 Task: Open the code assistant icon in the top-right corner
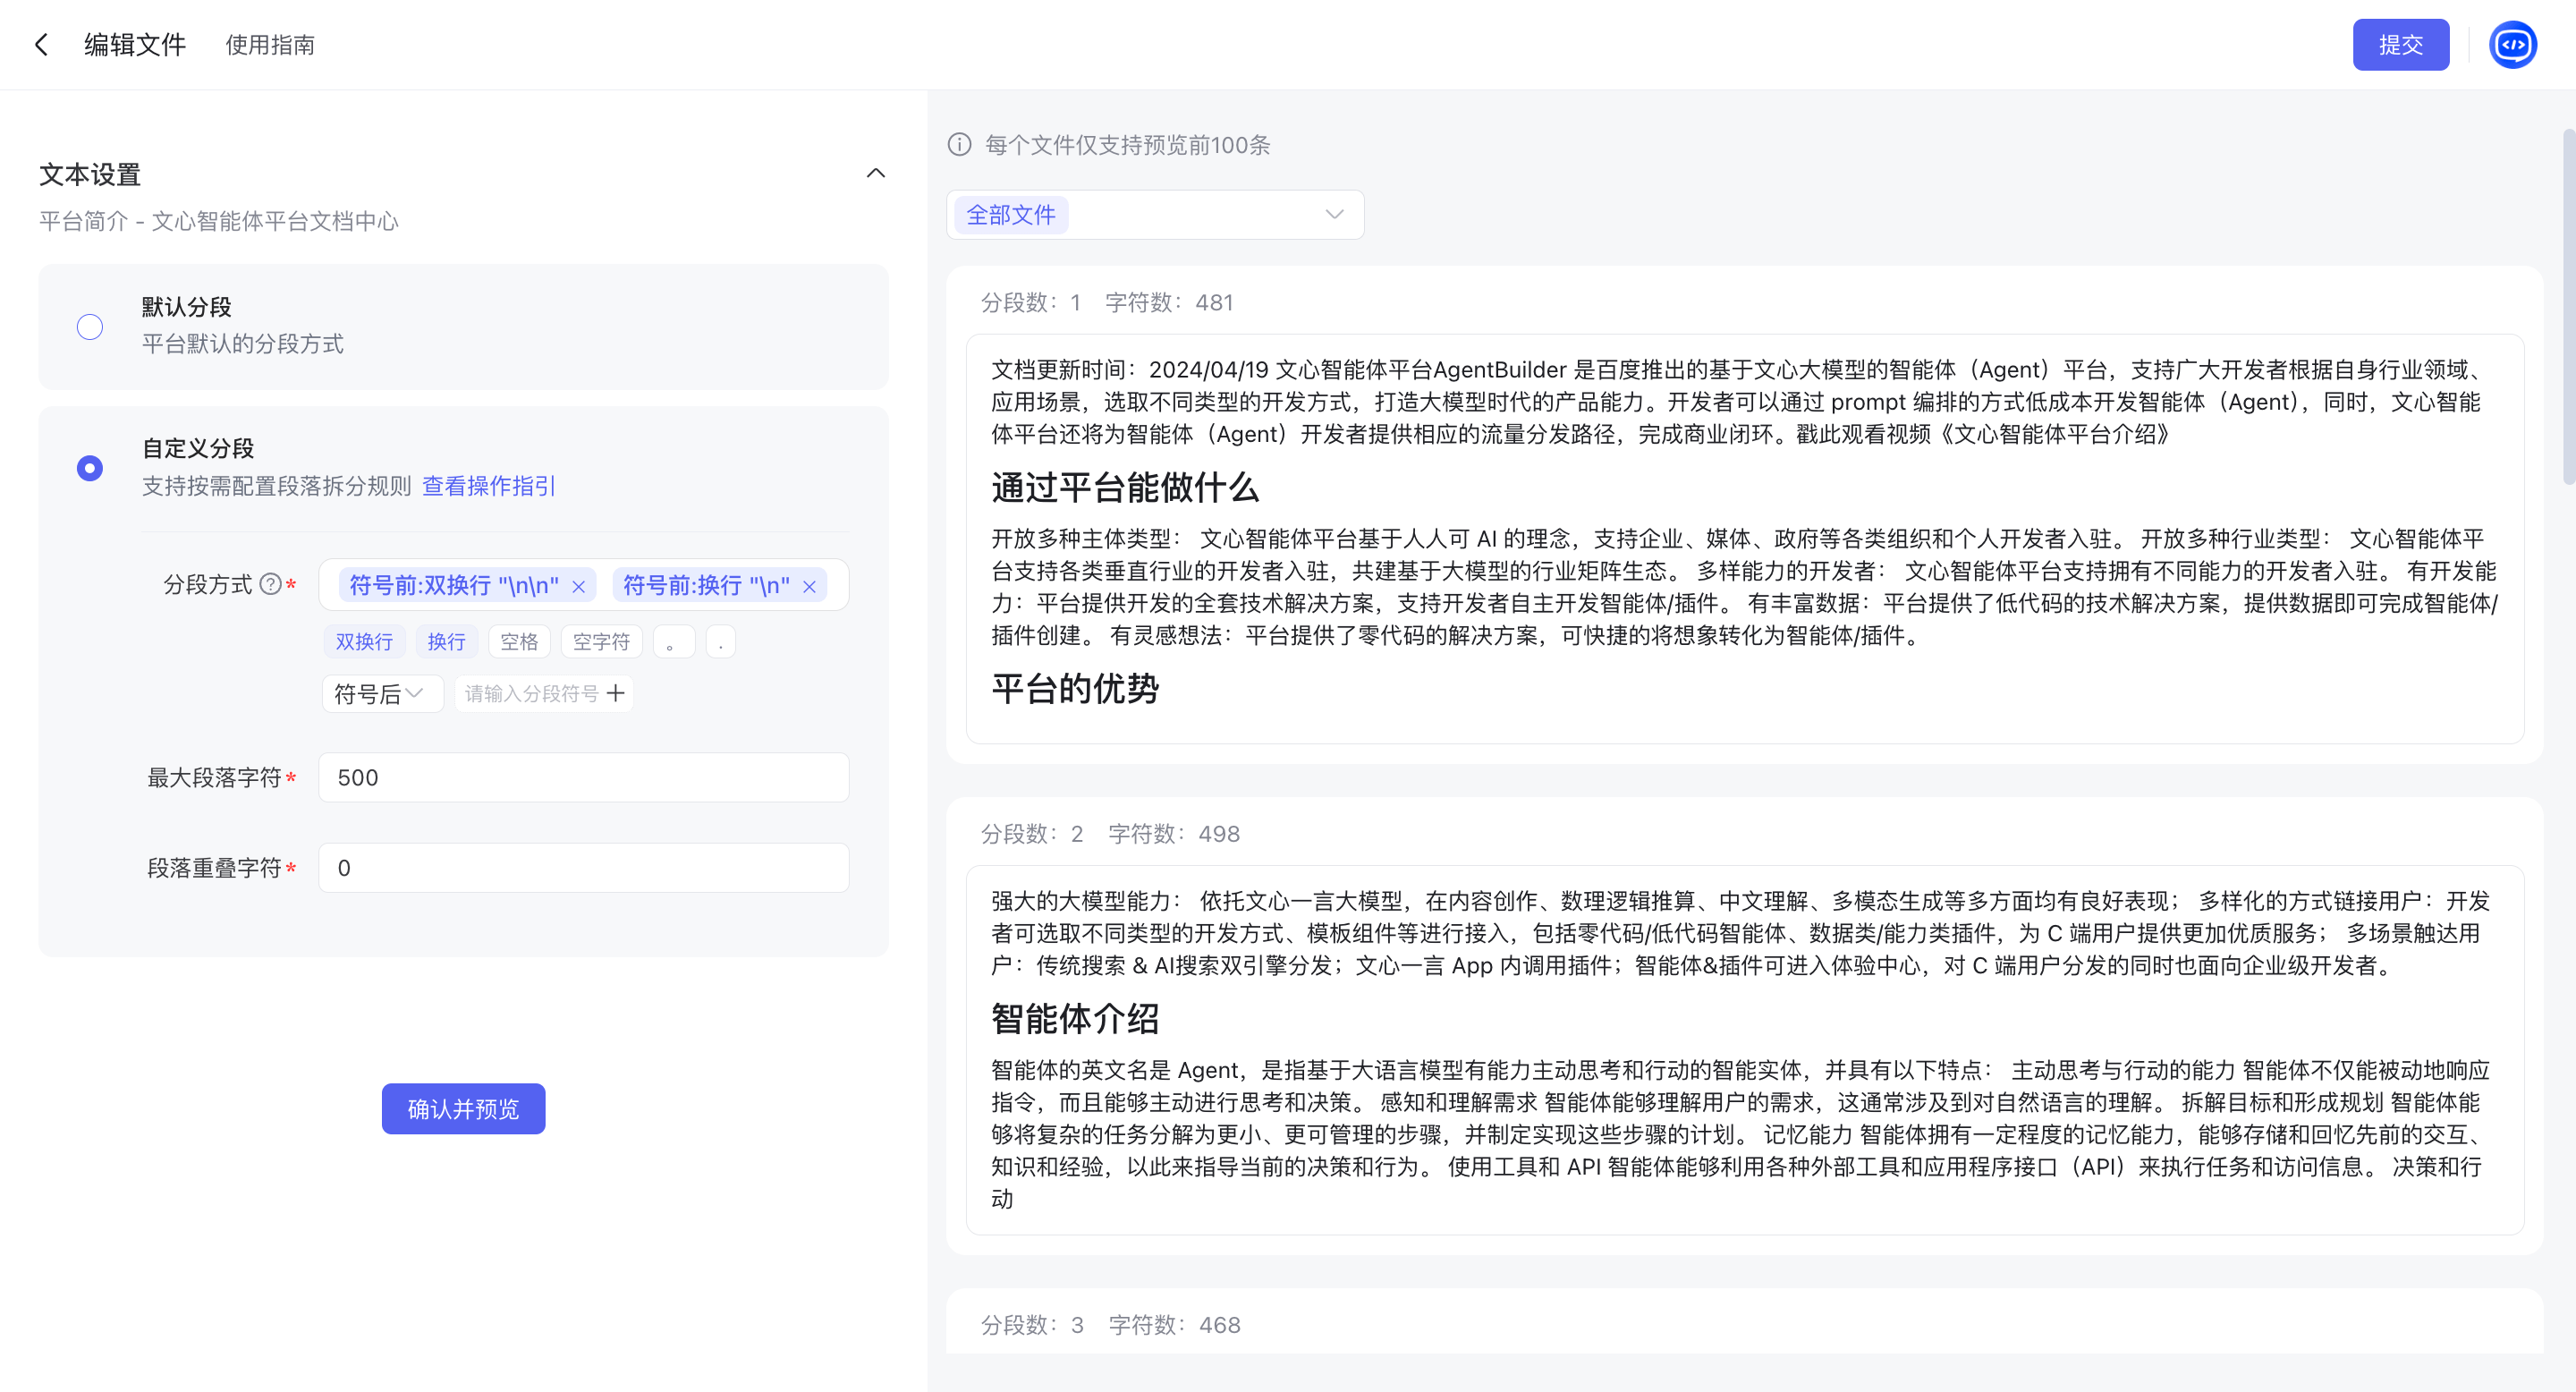pyautogui.click(x=2513, y=44)
